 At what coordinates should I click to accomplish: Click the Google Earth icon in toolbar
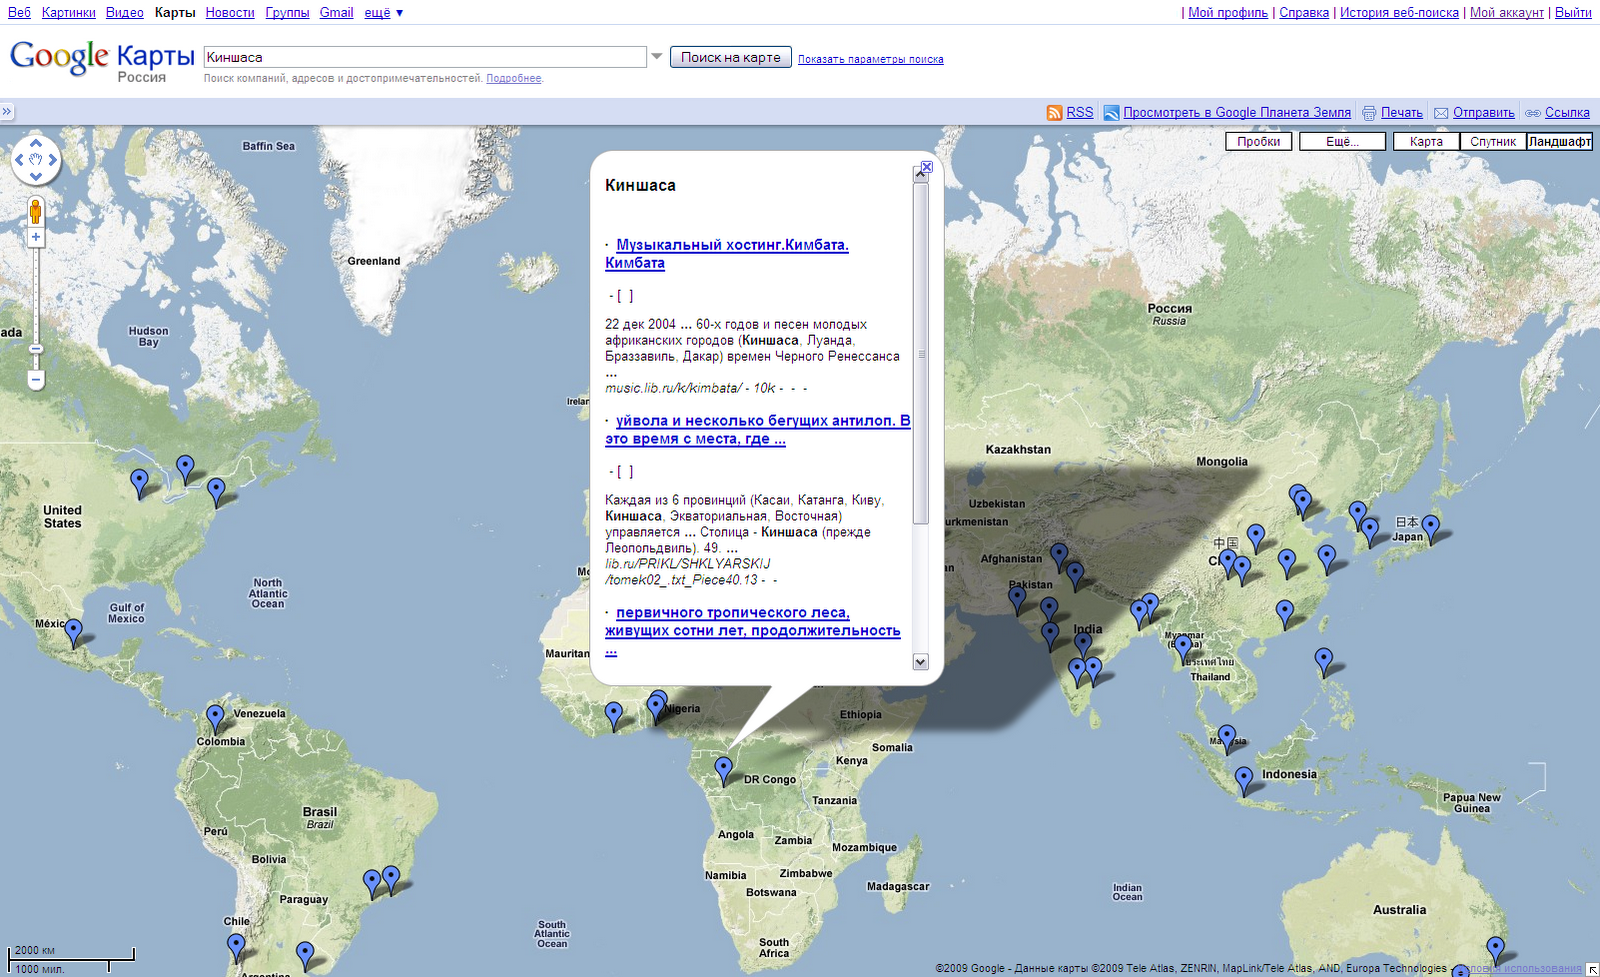[1111, 113]
